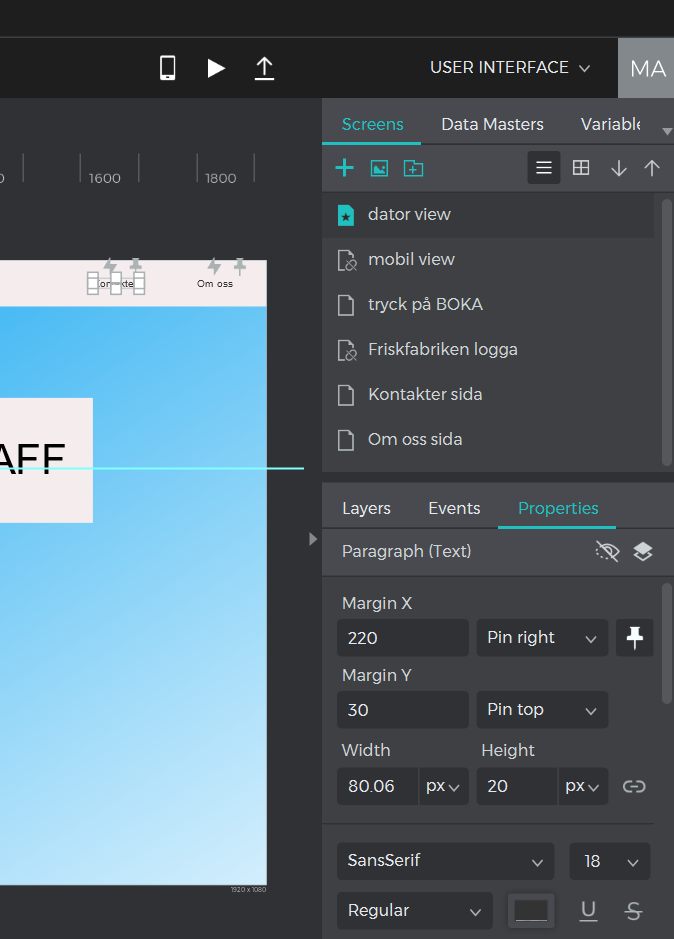Toggle the pin position button
The height and width of the screenshot is (939, 674).
pos(634,638)
